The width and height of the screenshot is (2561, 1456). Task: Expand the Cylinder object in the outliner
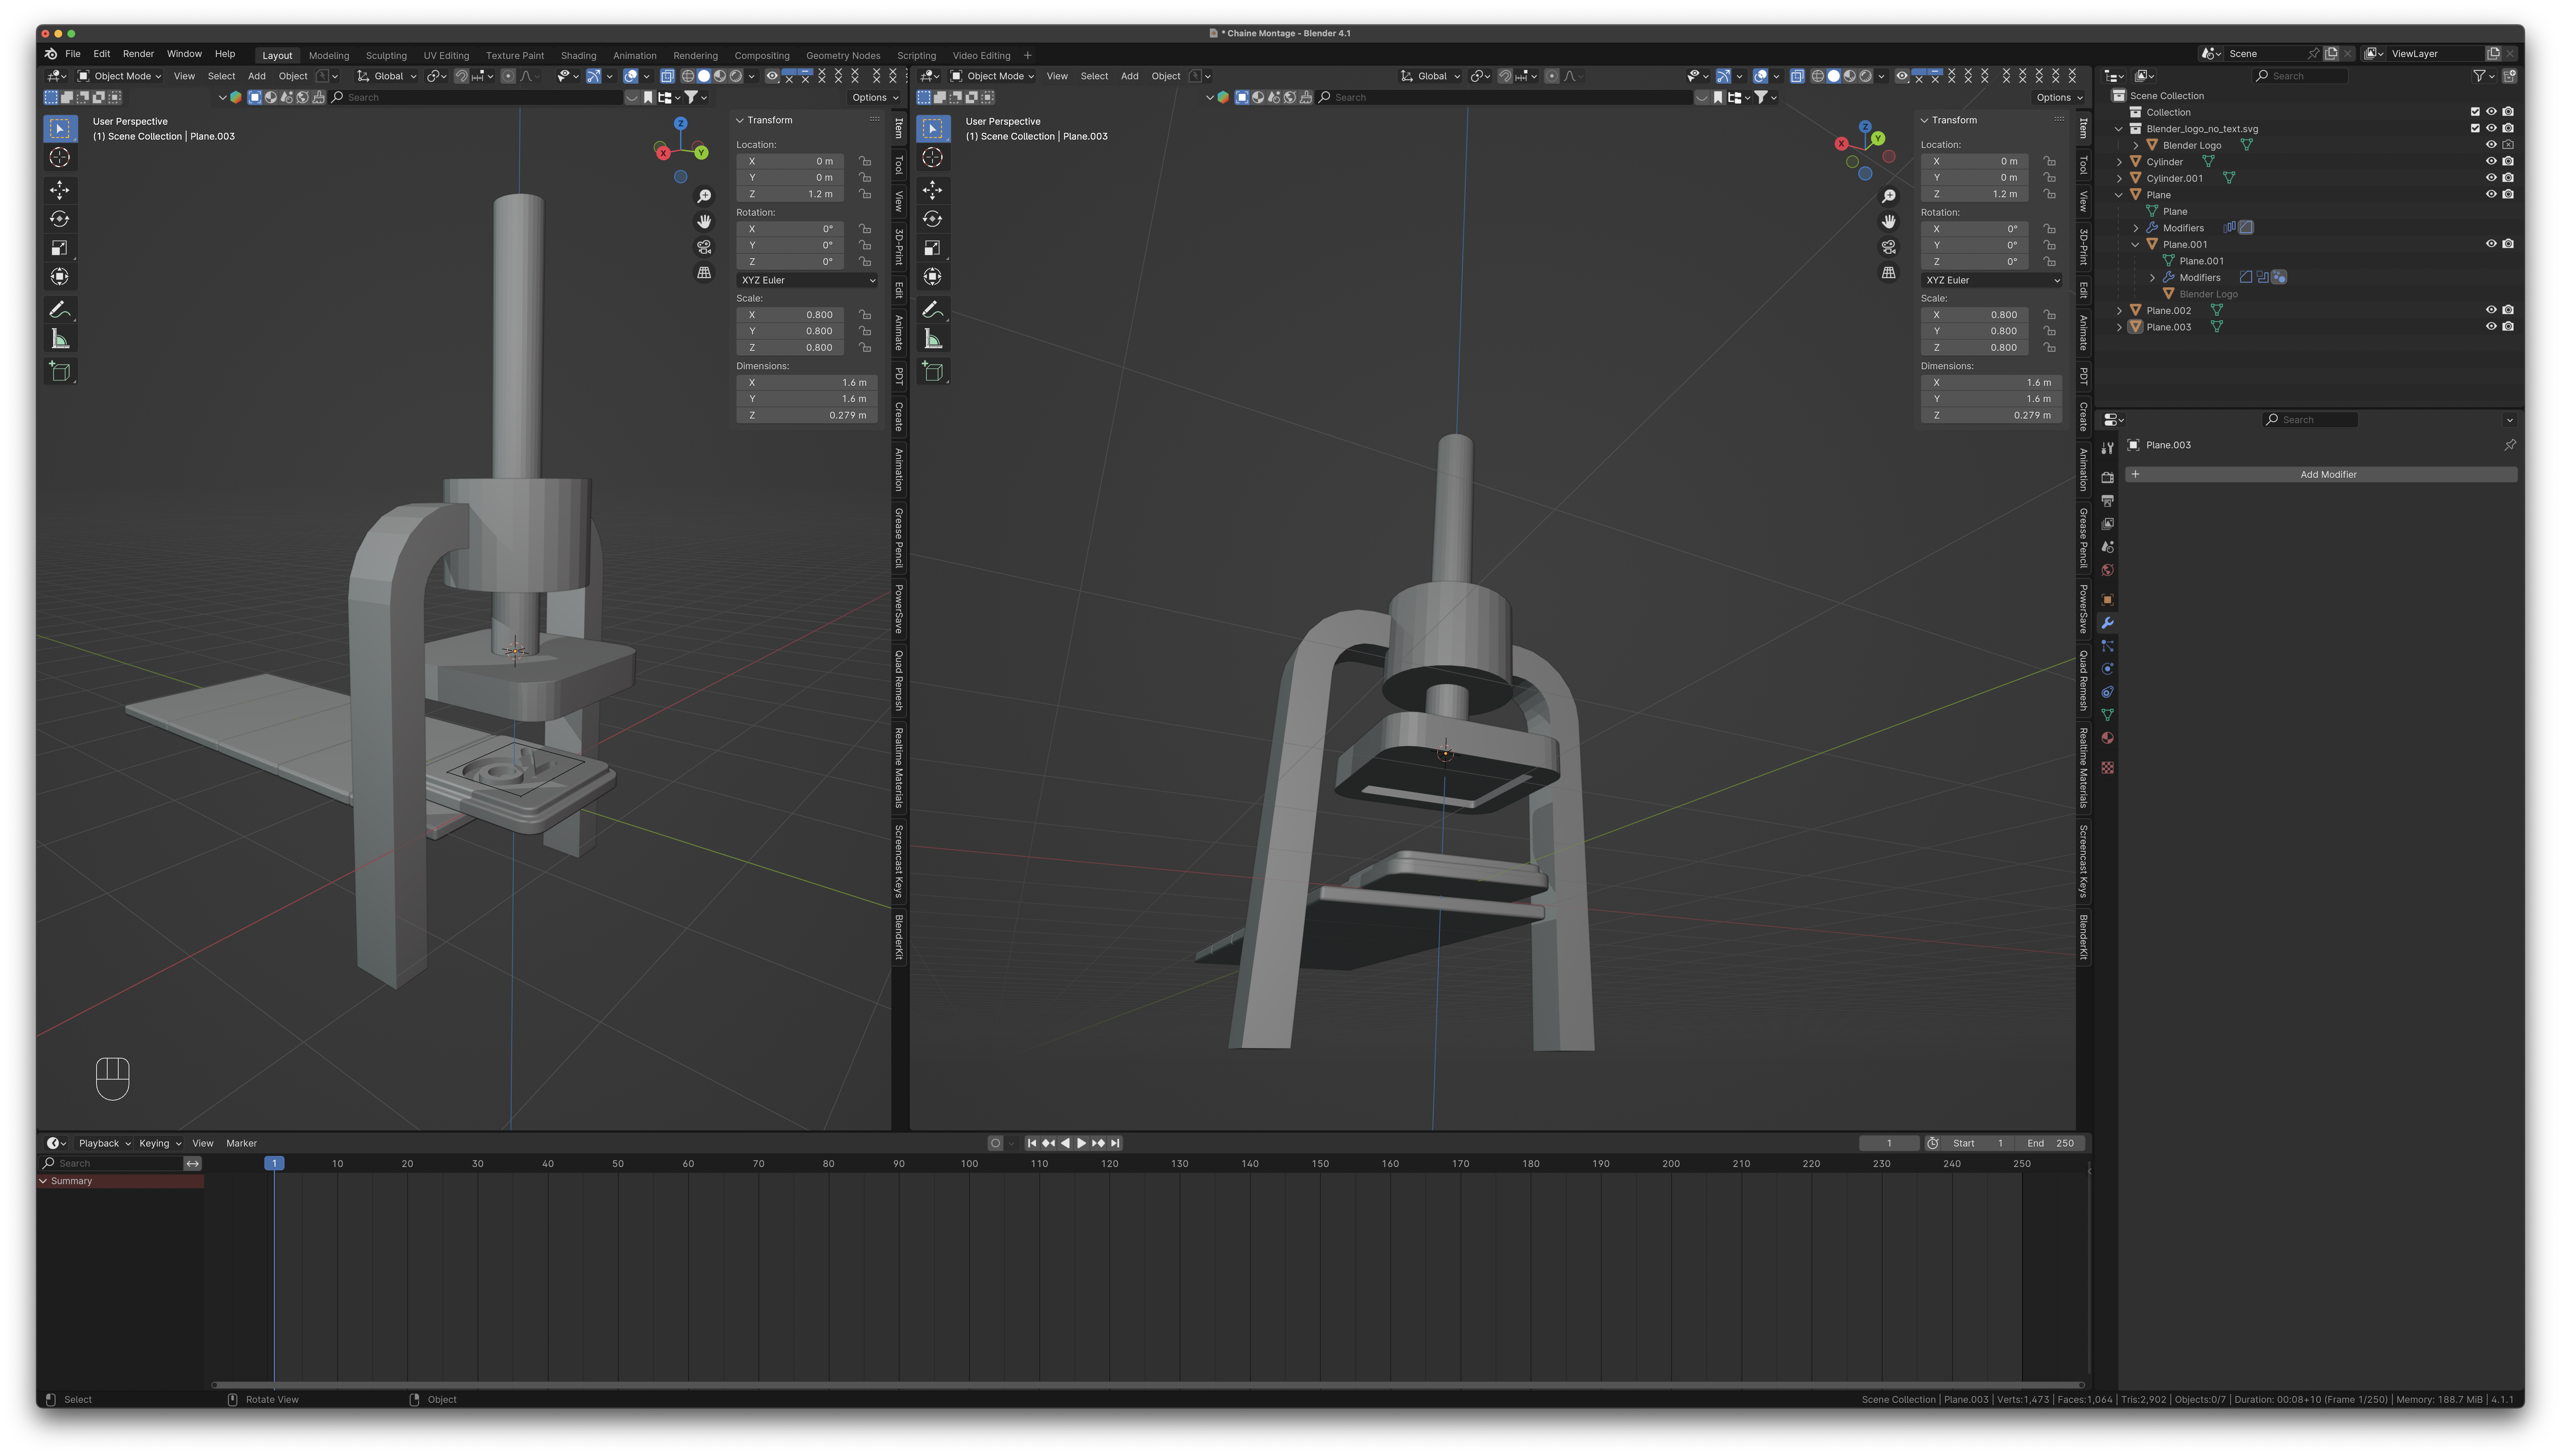point(2119,162)
